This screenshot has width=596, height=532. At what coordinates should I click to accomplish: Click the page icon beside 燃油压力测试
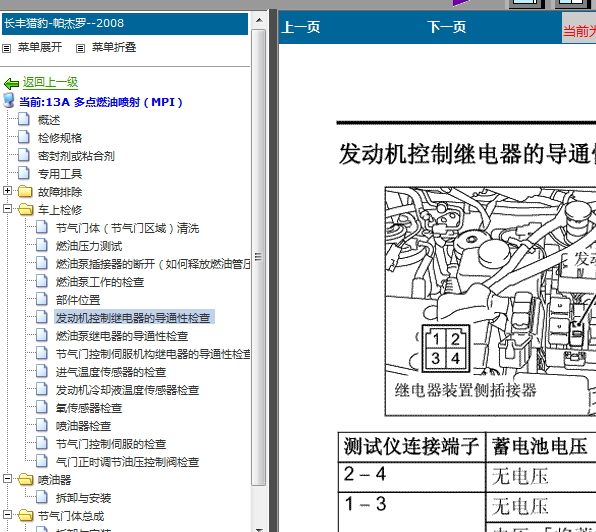coord(42,245)
